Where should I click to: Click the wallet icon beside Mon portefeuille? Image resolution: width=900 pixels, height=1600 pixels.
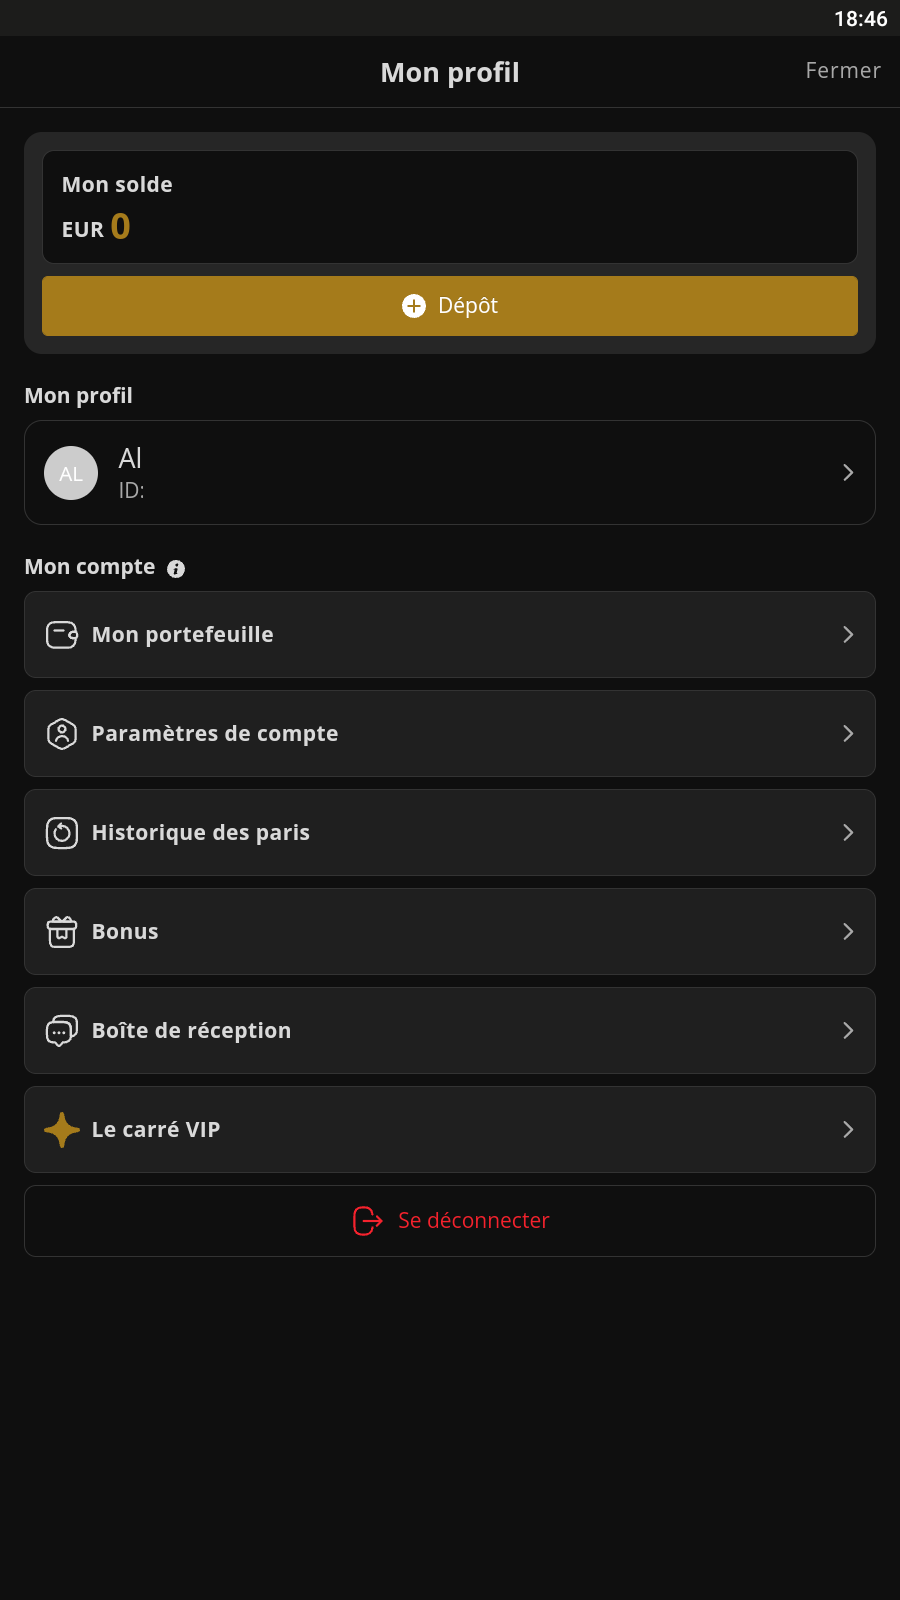[62, 635]
